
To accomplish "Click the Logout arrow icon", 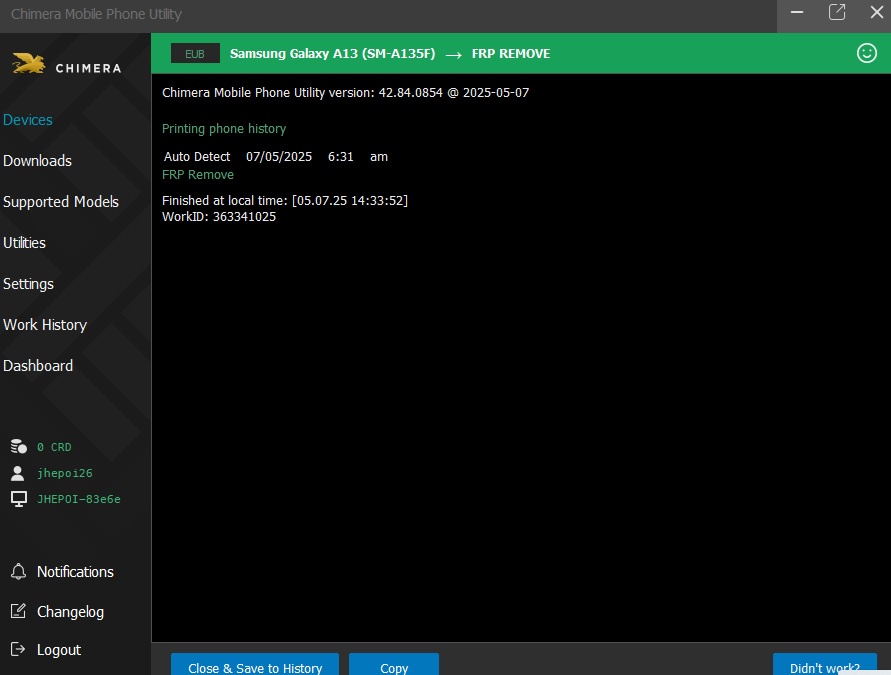I will coord(18,650).
